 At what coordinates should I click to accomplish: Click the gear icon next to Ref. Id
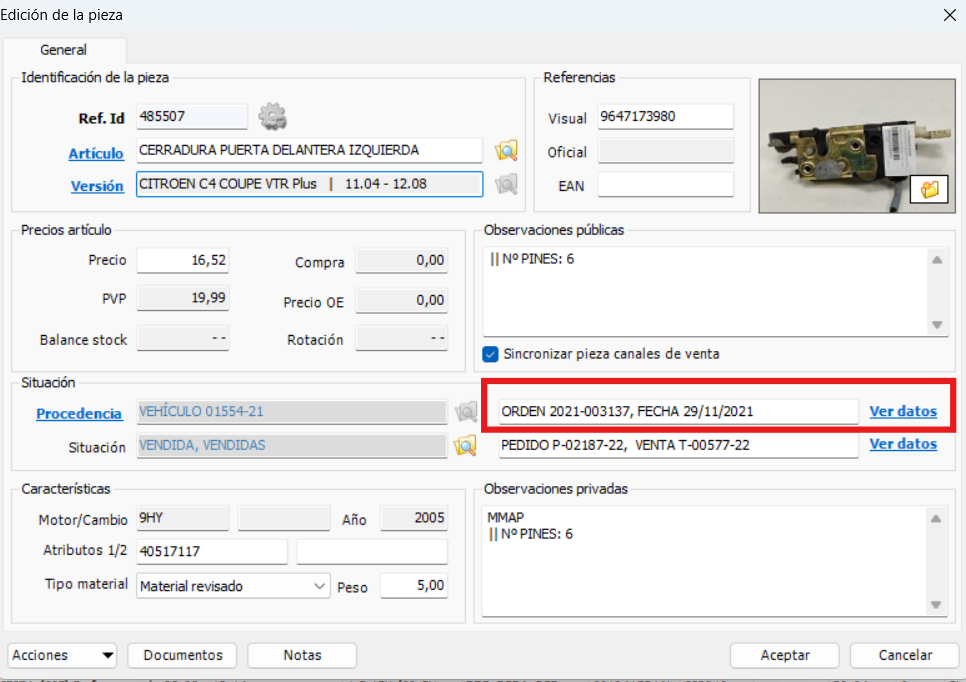(272, 117)
